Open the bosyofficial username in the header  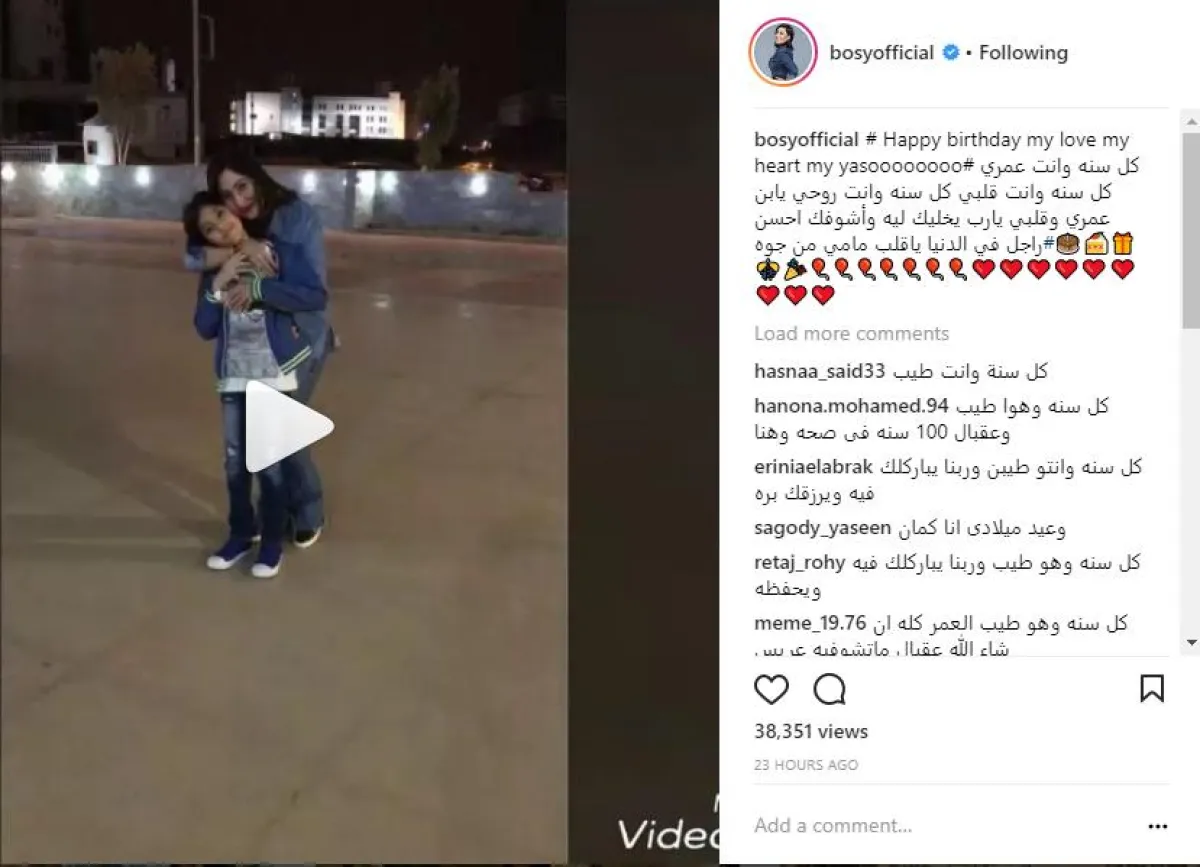(882, 53)
